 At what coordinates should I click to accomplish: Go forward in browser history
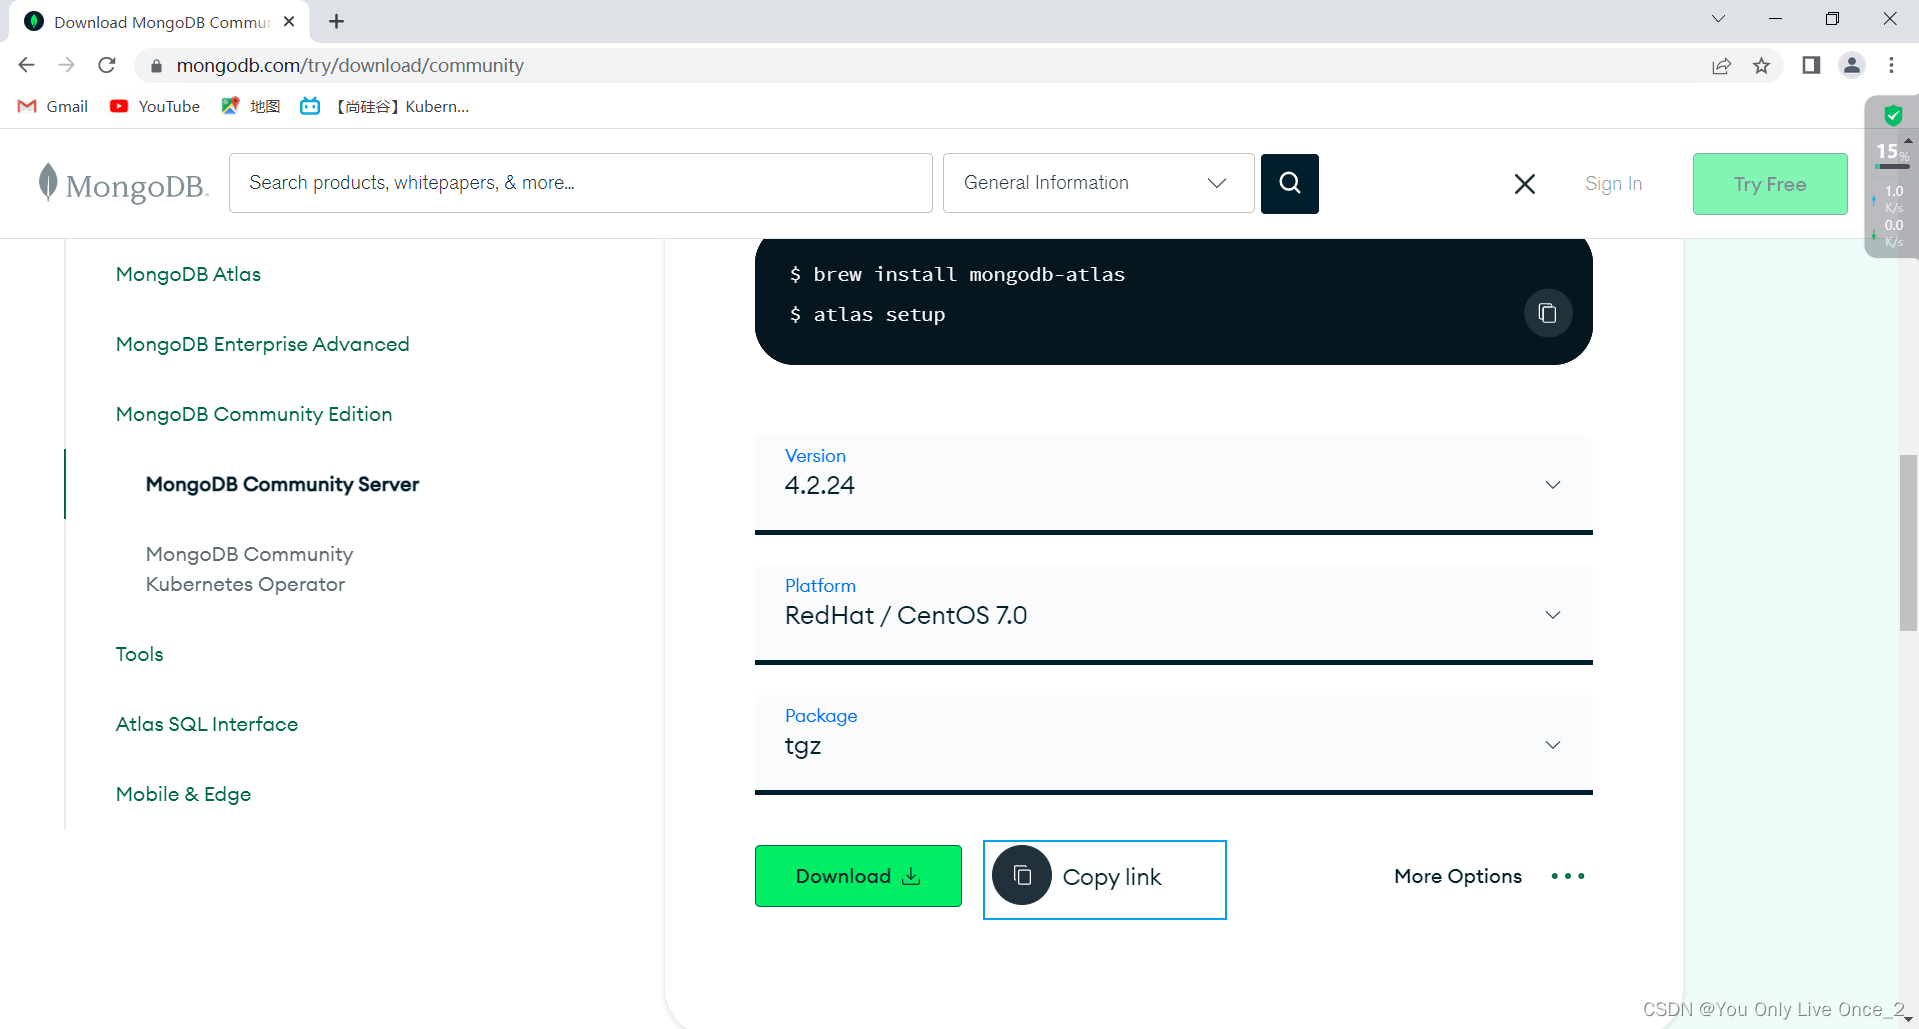67,65
